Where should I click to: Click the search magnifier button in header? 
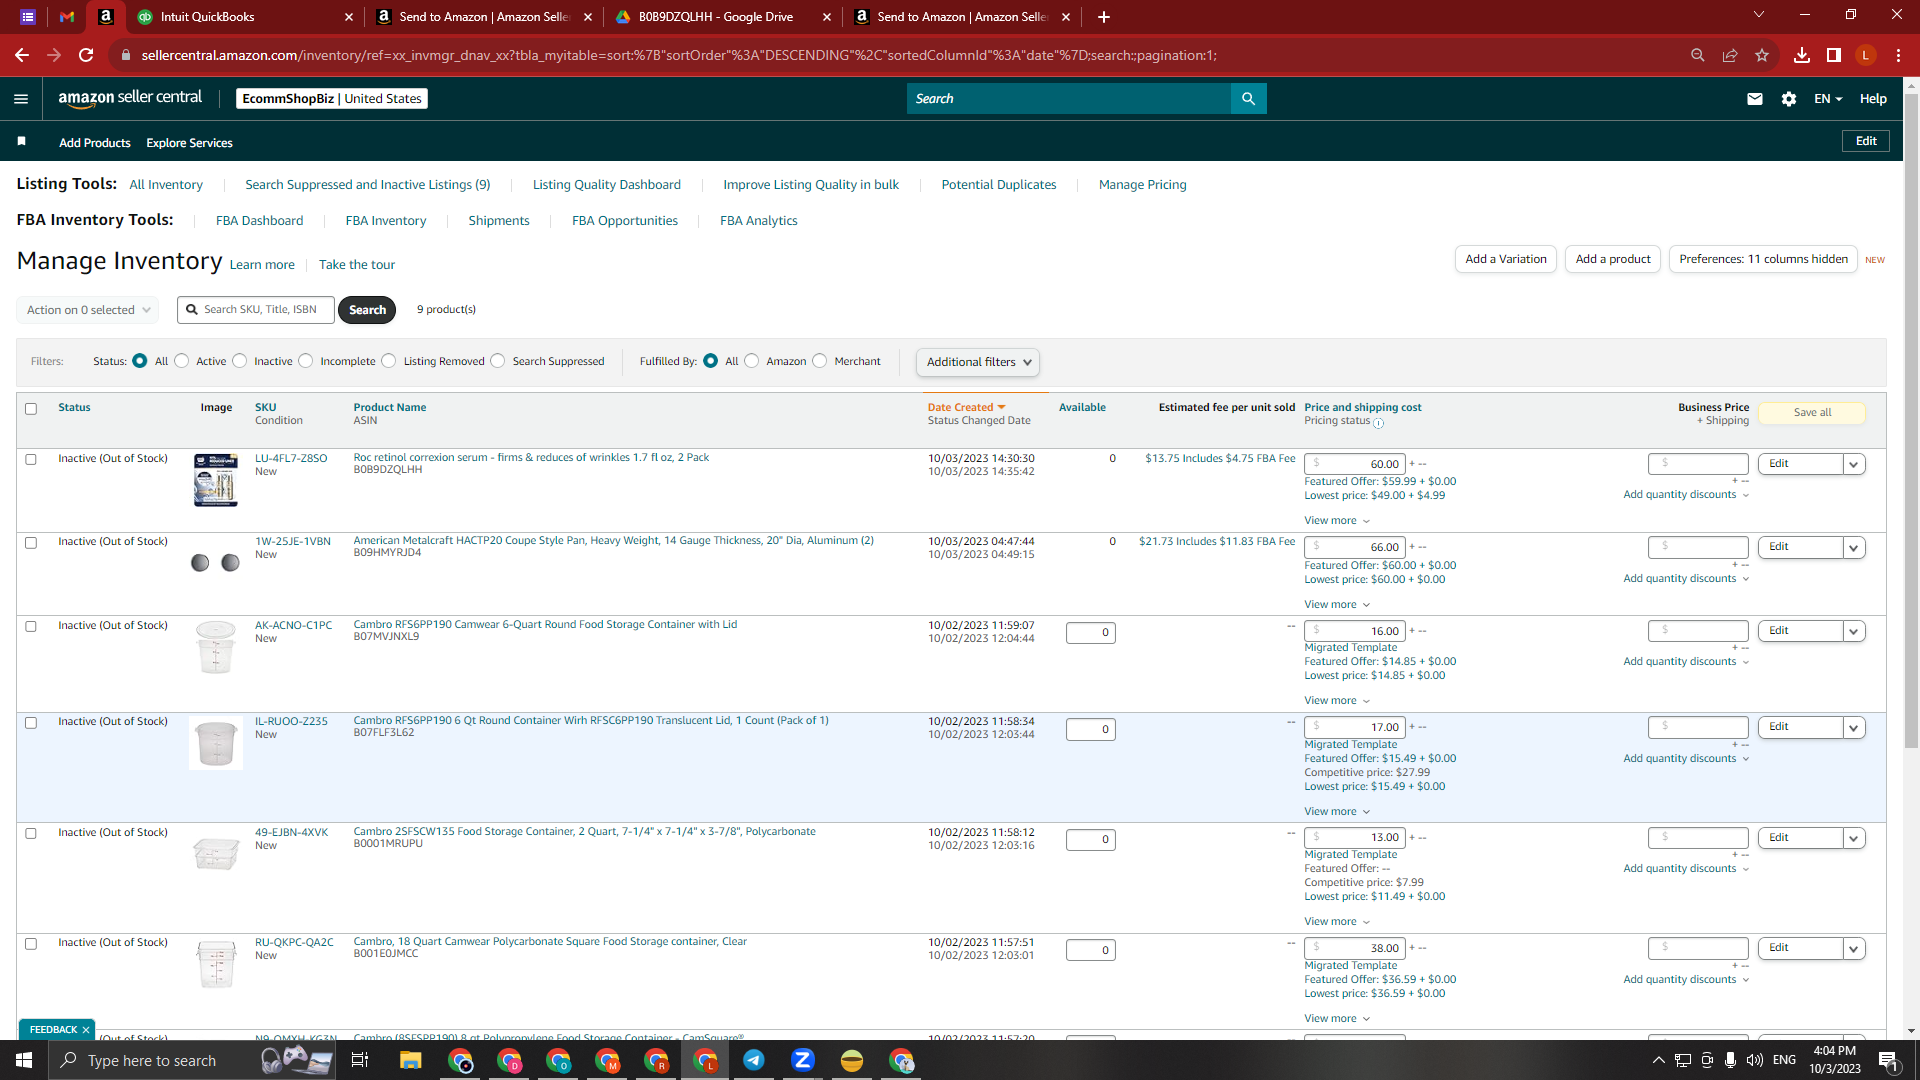pyautogui.click(x=1248, y=98)
